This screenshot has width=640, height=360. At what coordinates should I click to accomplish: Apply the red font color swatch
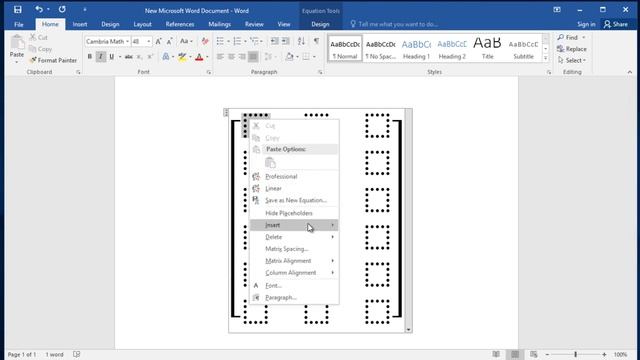[199, 57]
